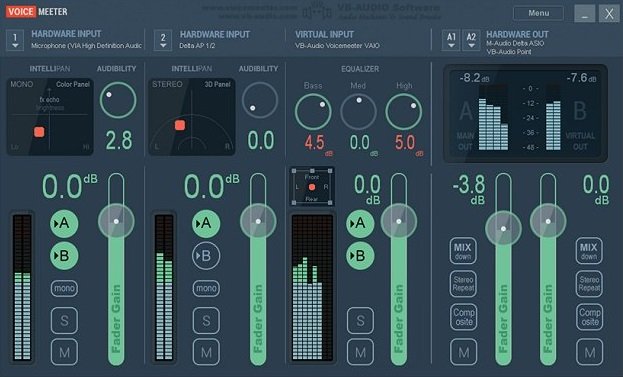The image size is (623, 377).
Task: Click the Virtual Input multichannel level meter
Action: click(312, 287)
